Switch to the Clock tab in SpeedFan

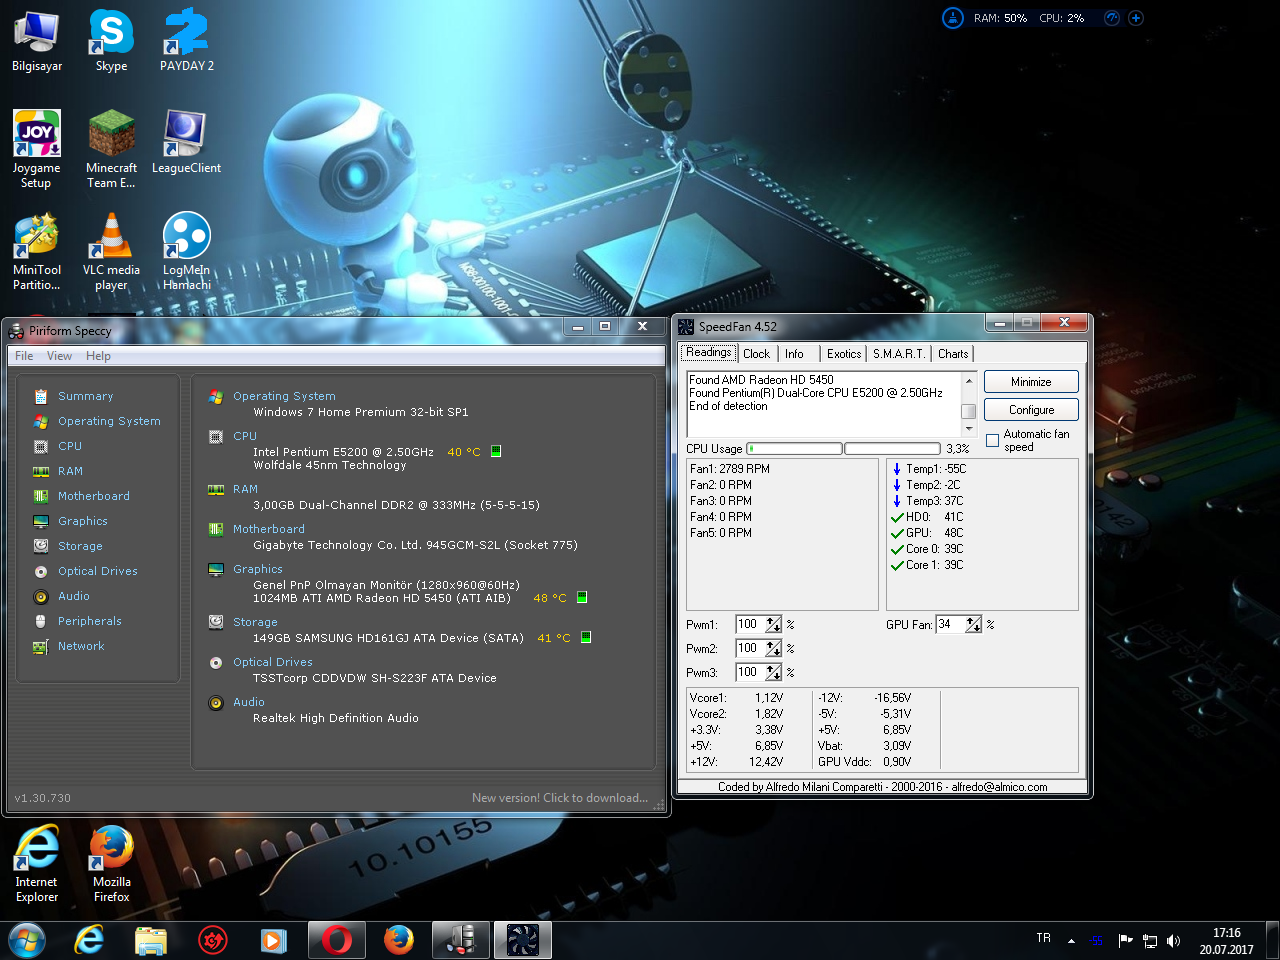(x=757, y=354)
